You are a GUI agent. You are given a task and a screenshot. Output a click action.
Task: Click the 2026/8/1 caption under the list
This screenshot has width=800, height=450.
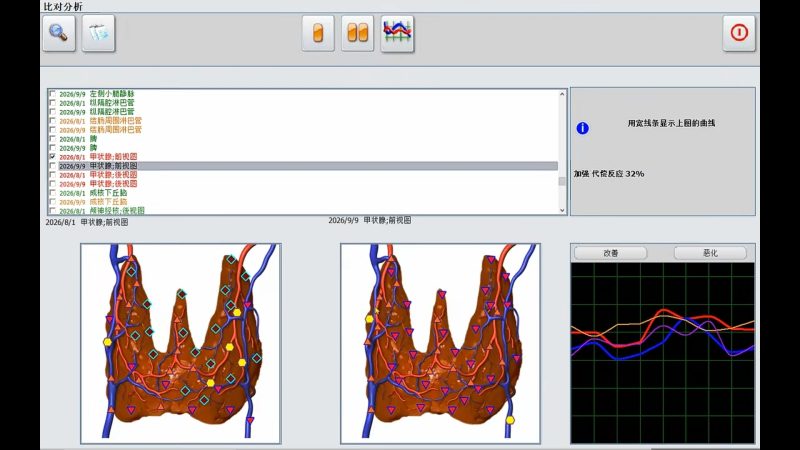pos(87,222)
